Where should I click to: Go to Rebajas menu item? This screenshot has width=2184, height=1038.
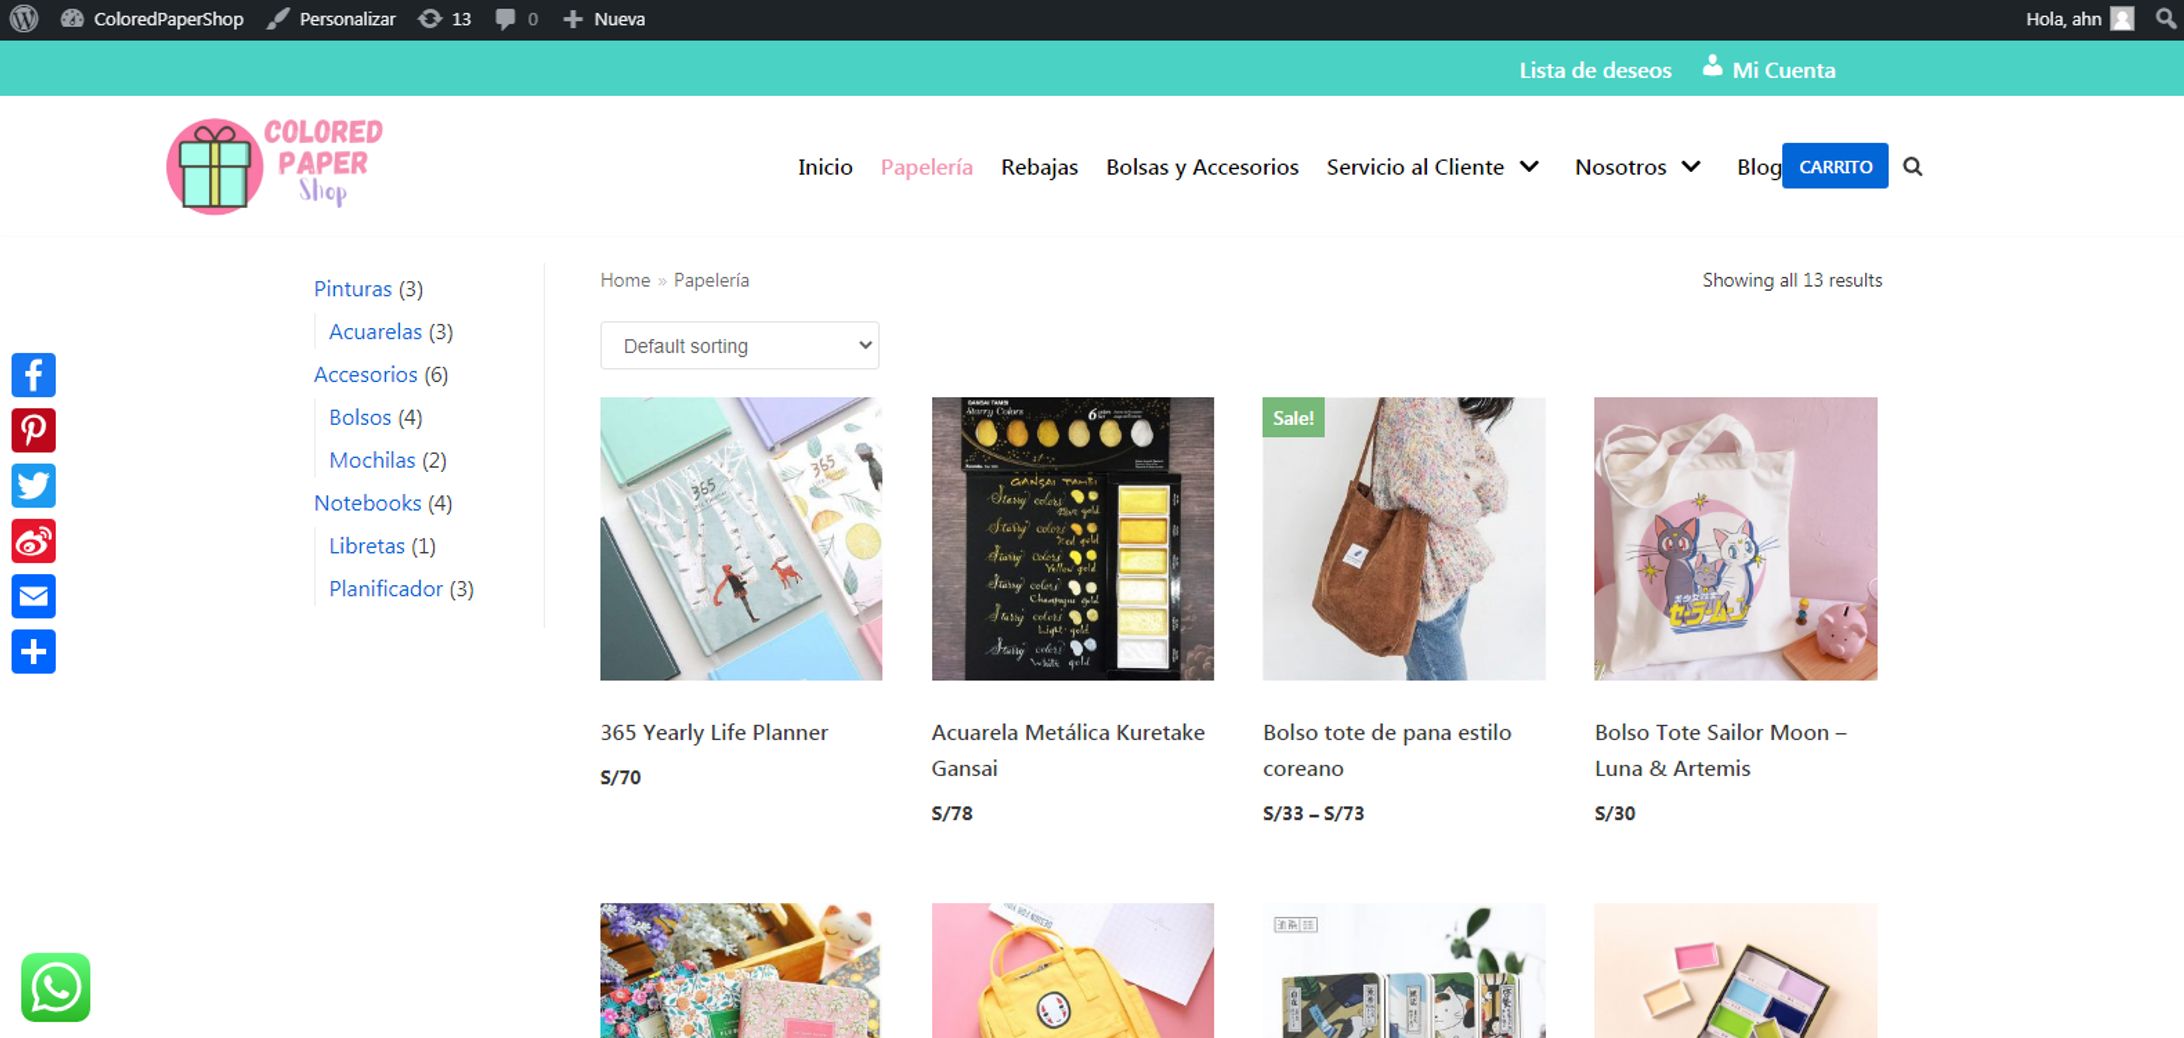tap(1039, 167)
